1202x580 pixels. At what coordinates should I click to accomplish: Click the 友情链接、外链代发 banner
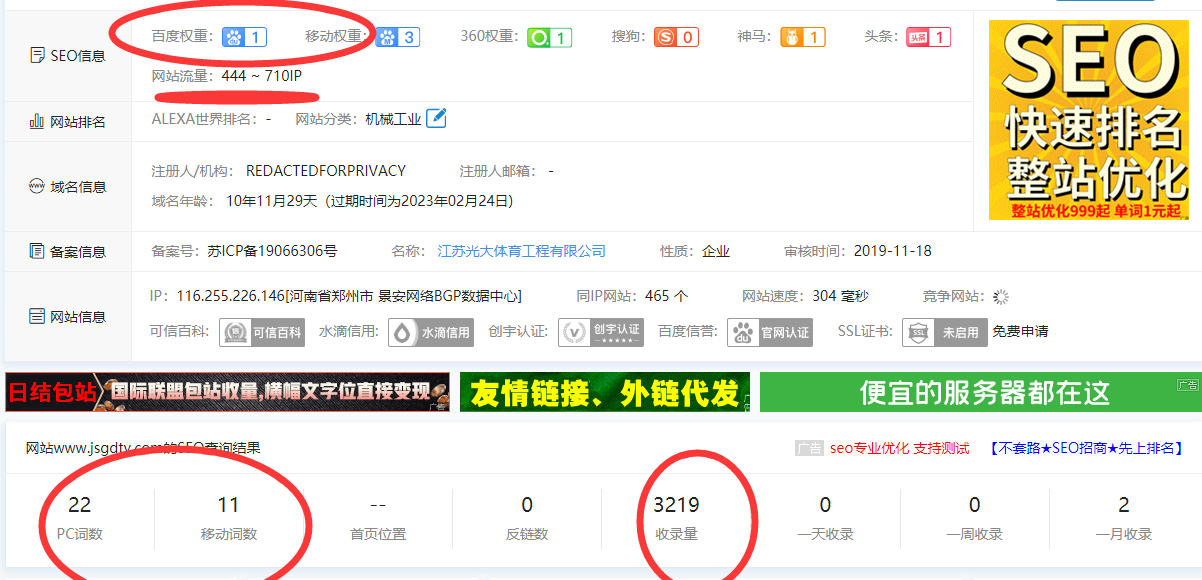604,392
